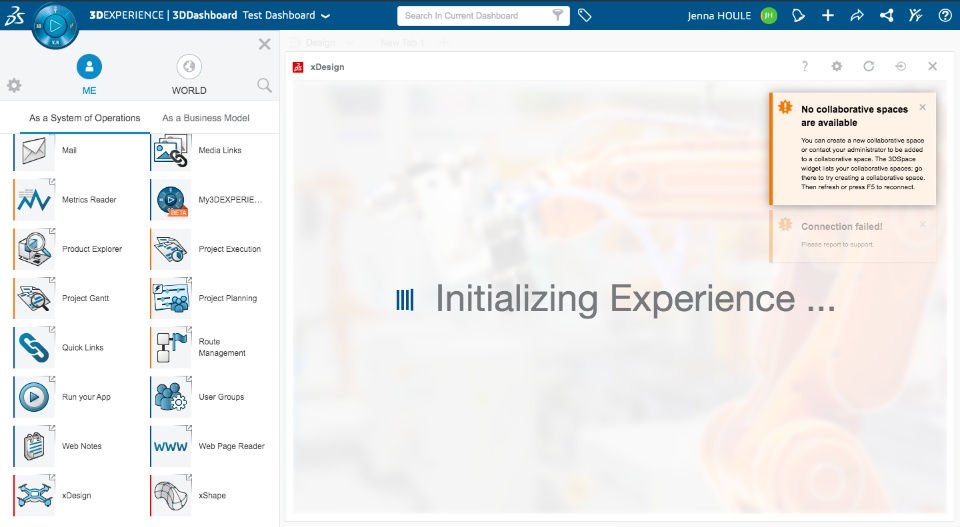
Task: Click the Metrics Reader label
Action: pyautogui.click(x=89, y=200)
